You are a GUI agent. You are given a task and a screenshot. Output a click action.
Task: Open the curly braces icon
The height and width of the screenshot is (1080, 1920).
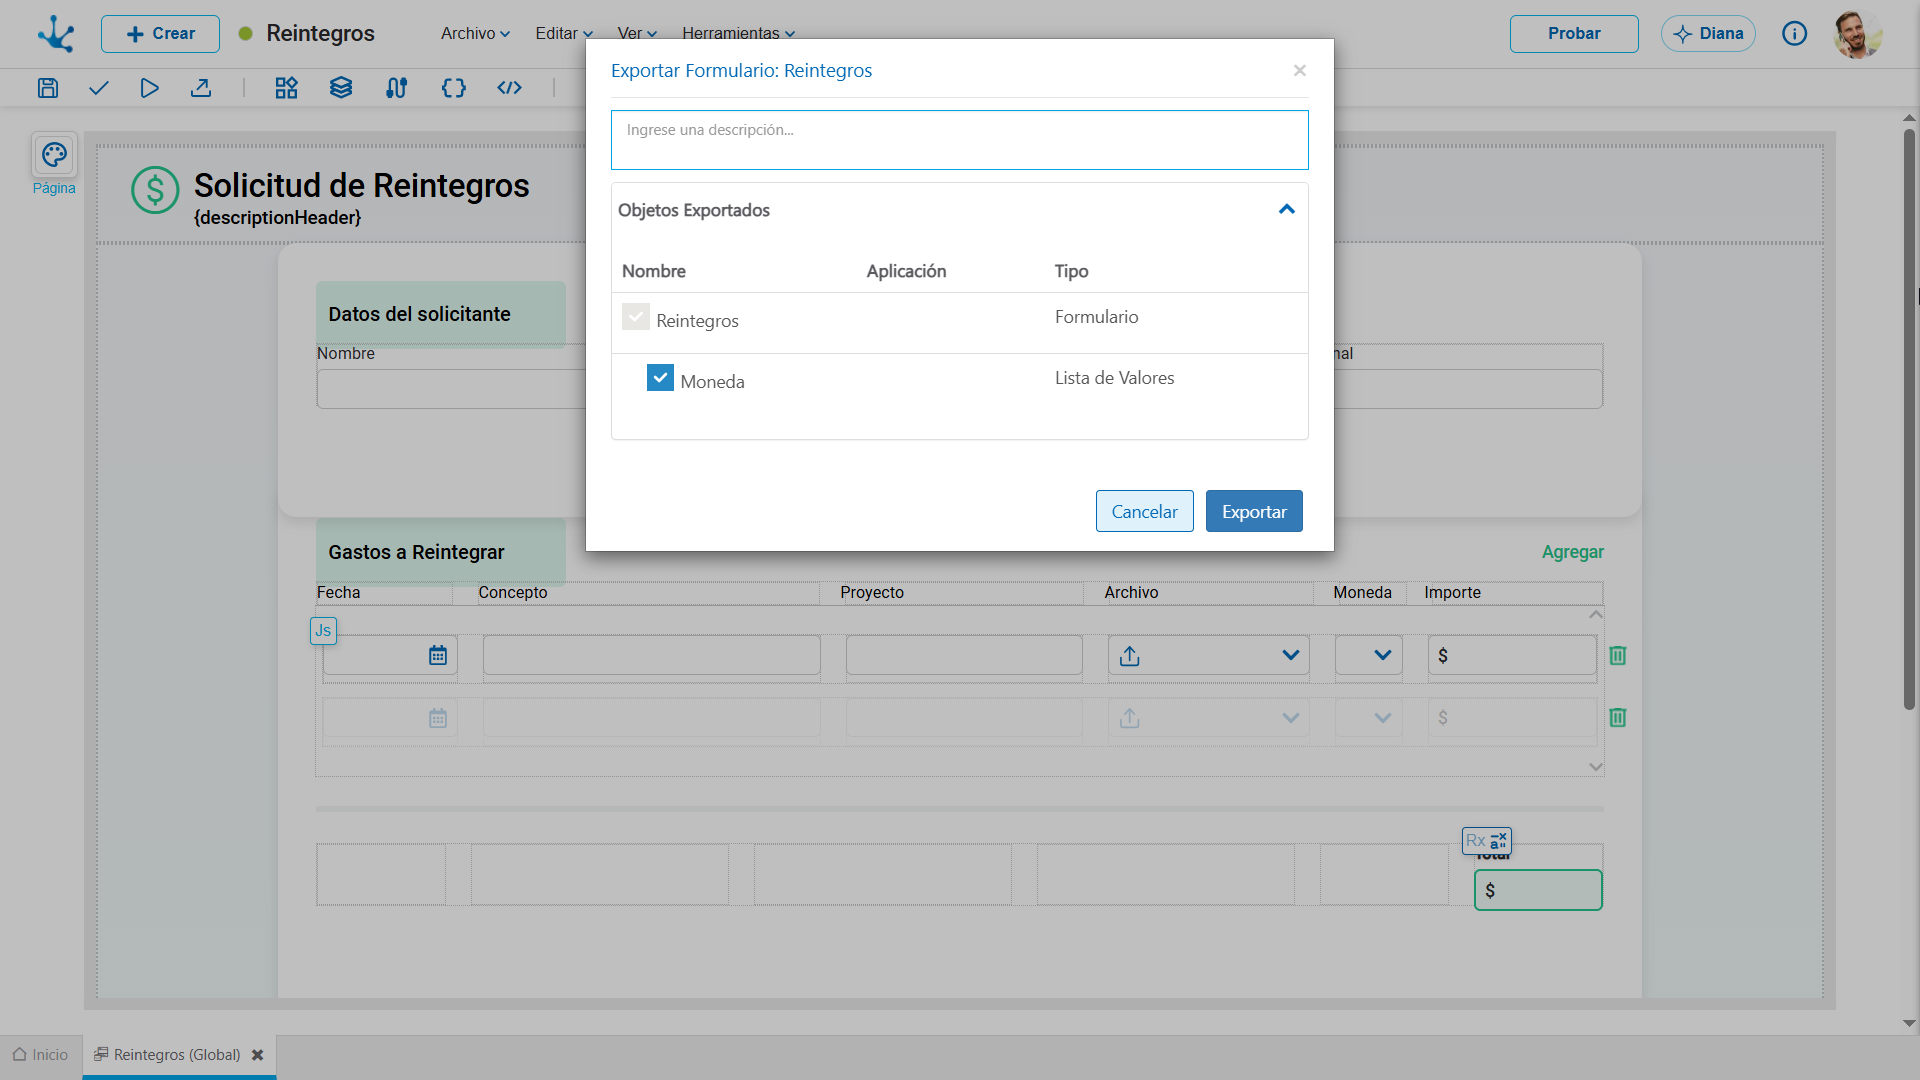(454, 88)
